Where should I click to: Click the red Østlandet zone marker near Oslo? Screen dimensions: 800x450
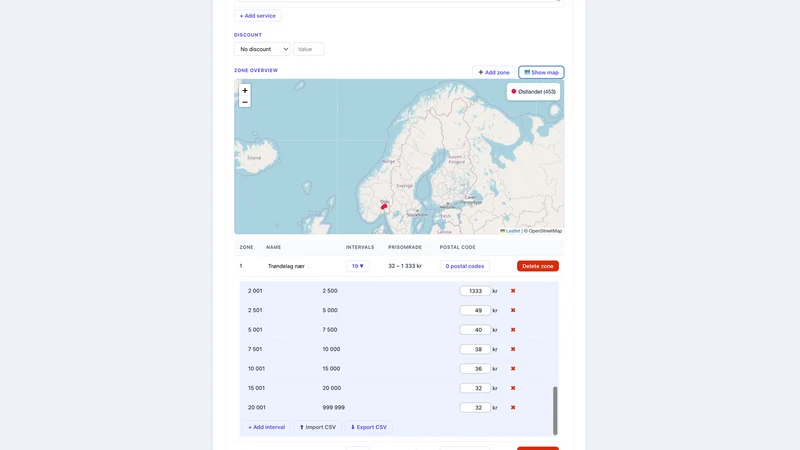pyautogui.click(x=384, y=207)
